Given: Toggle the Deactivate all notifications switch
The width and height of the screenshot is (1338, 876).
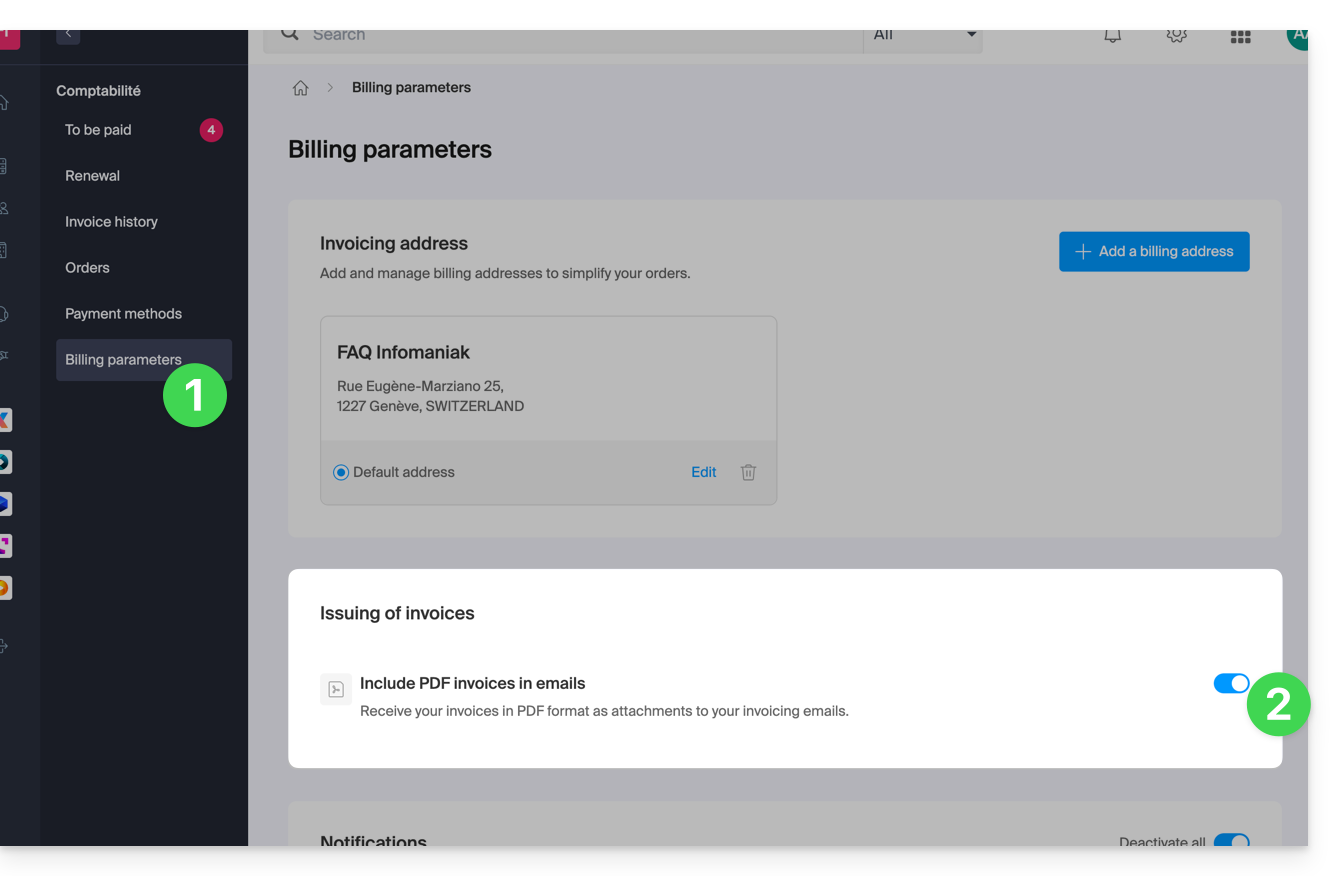Looking at the screenshot, I should tap(1231, 841).
